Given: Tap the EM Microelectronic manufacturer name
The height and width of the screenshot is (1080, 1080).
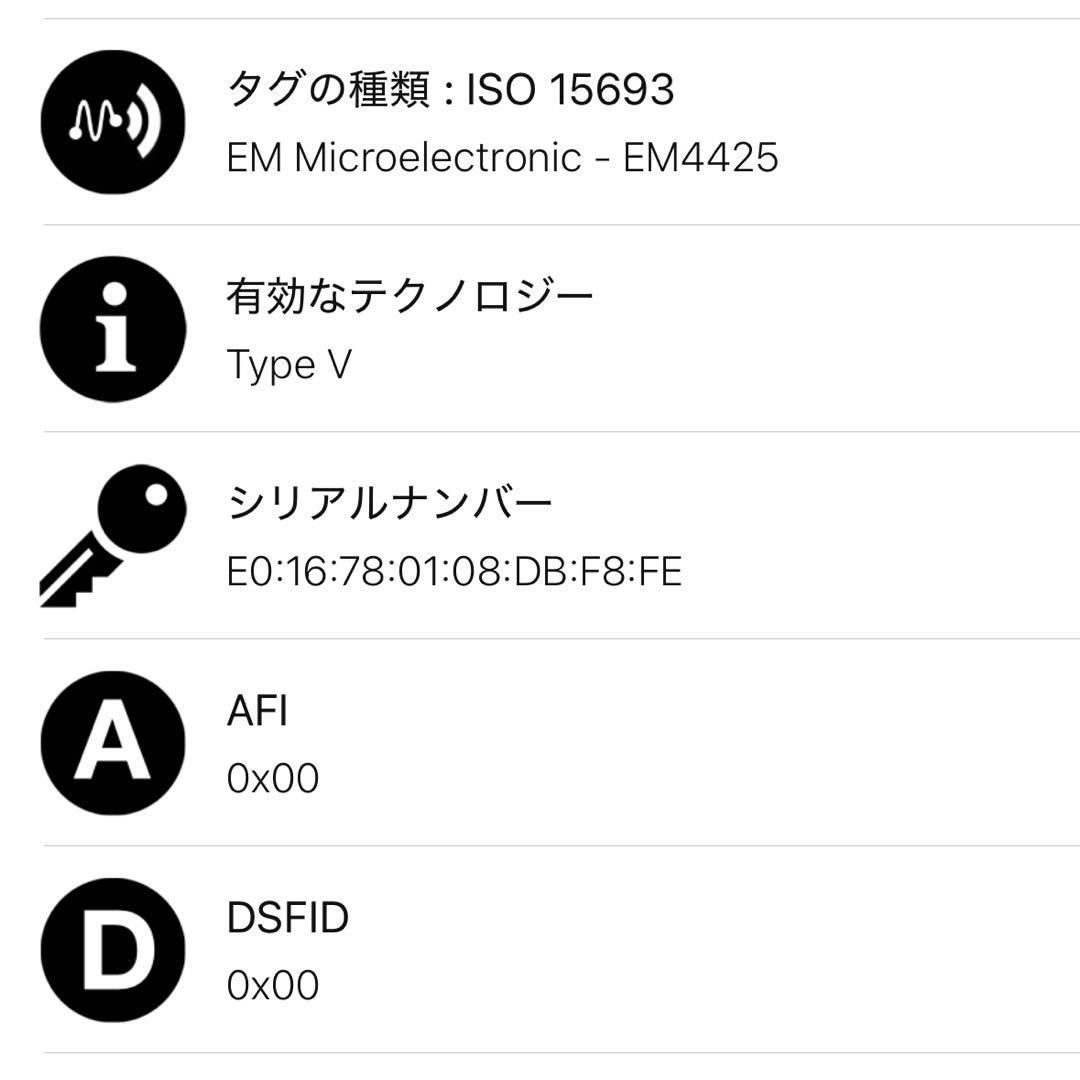Looking at the screenshot, I should tap(404, 158).
